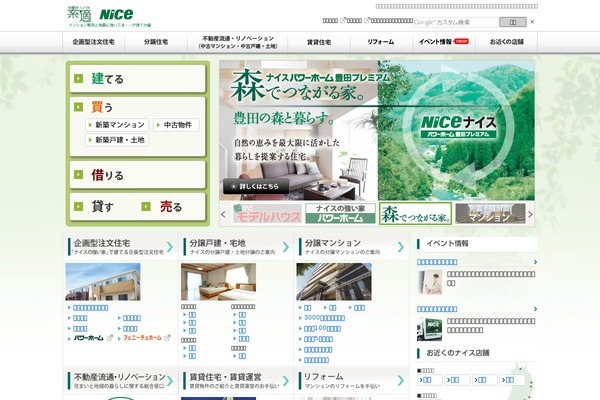Click the Nice logo in header
Screen dimensions: 600x400
(x=116, y=15)
